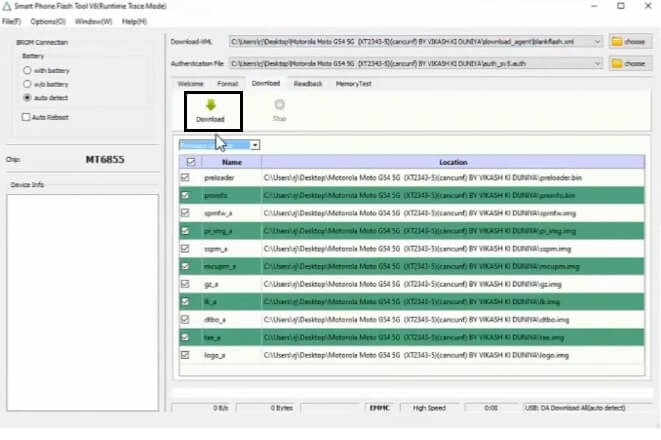Click the proinfo.bin location cell
Screen dimensions: 661x440
pyautogui.click(x=453, y=195)
